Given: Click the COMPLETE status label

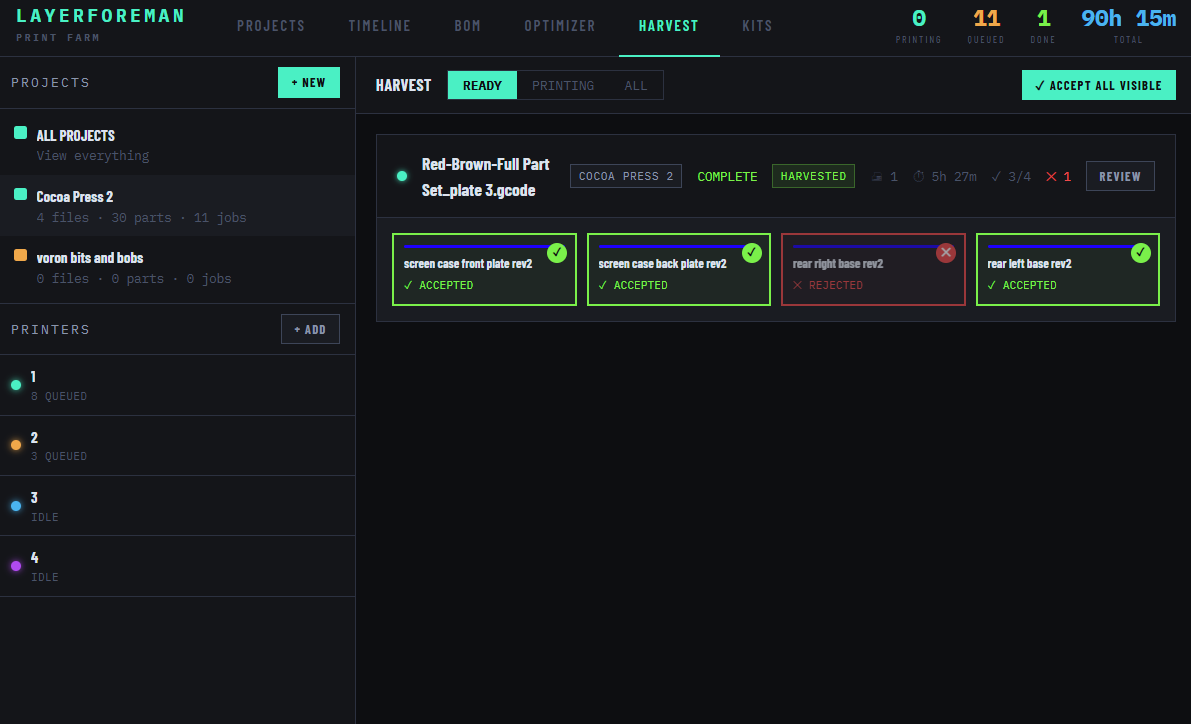Looking at the screenshot, I should point(727,176).
